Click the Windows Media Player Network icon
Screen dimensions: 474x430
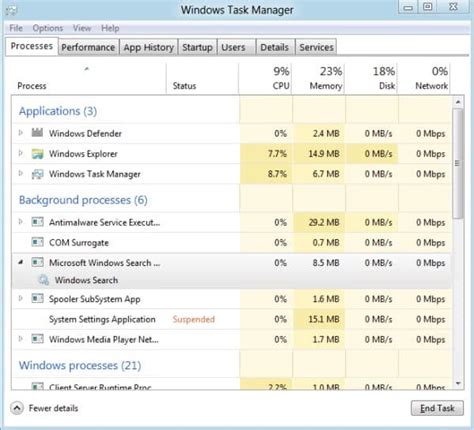pos(37,339)
